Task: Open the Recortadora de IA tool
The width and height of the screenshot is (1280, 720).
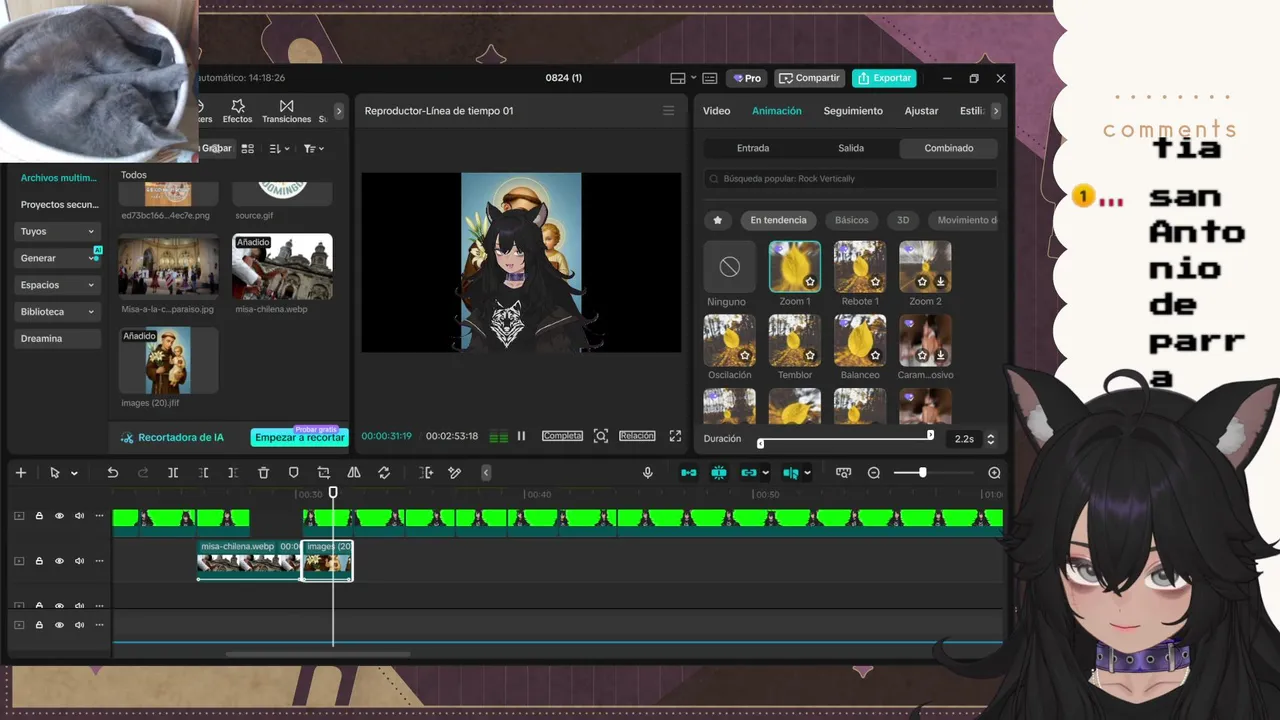Action: click(172, 437)
